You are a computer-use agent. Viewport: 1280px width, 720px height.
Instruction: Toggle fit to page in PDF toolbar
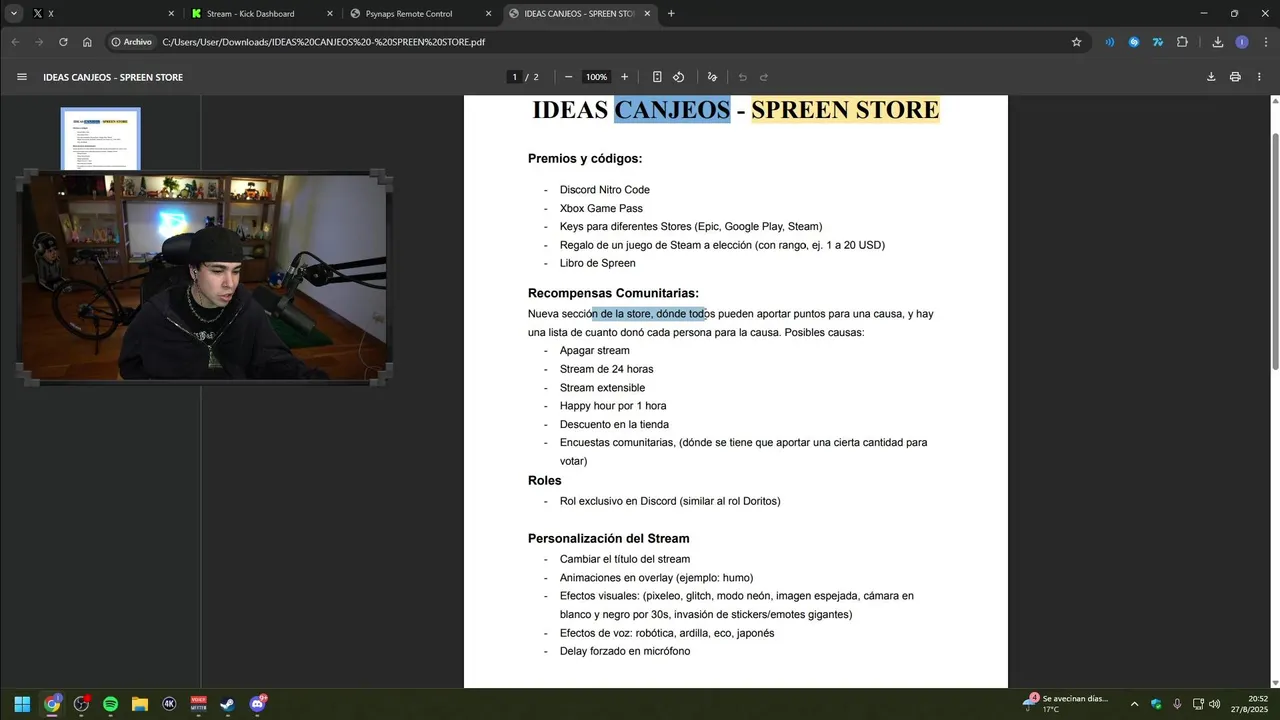[x=657, y=77]
